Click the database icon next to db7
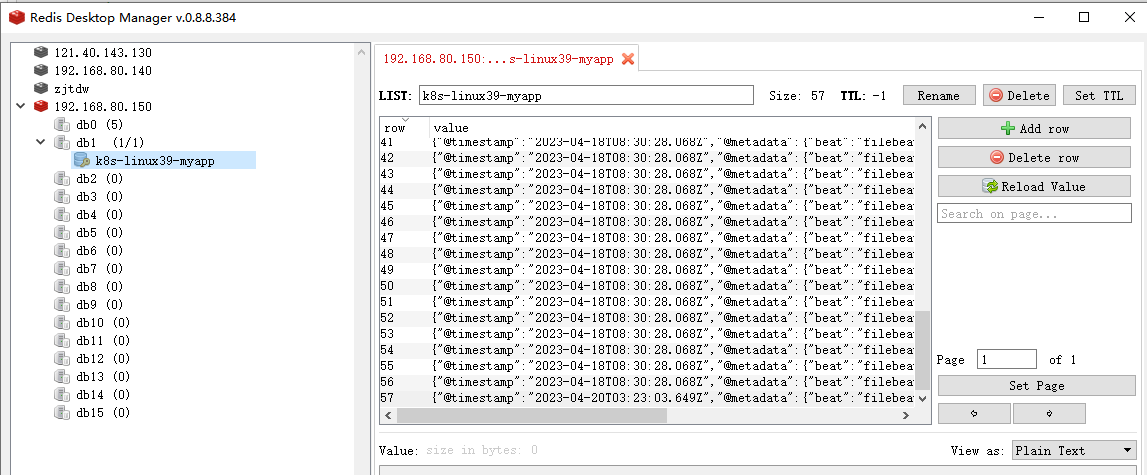The image size is (1147, 475). (x=61, y=268)
